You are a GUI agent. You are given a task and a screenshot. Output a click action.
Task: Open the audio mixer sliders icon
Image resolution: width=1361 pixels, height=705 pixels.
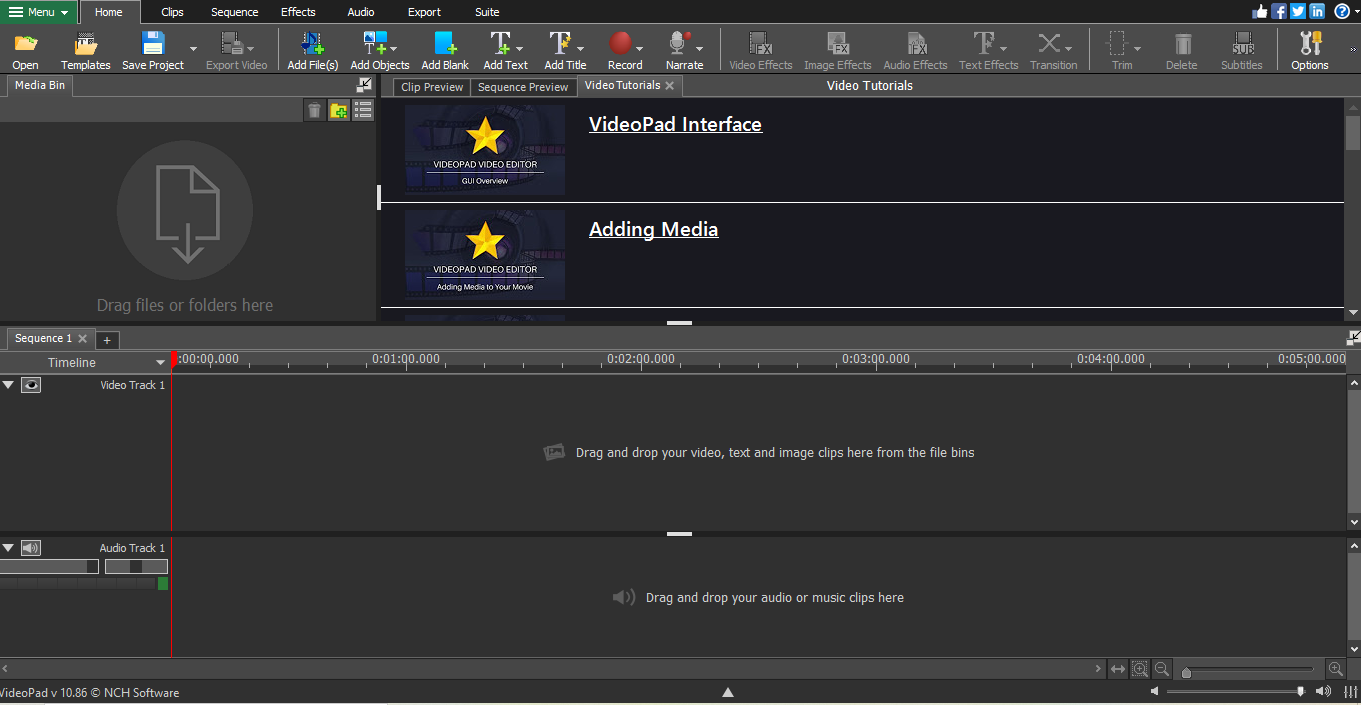(1349, 692)
